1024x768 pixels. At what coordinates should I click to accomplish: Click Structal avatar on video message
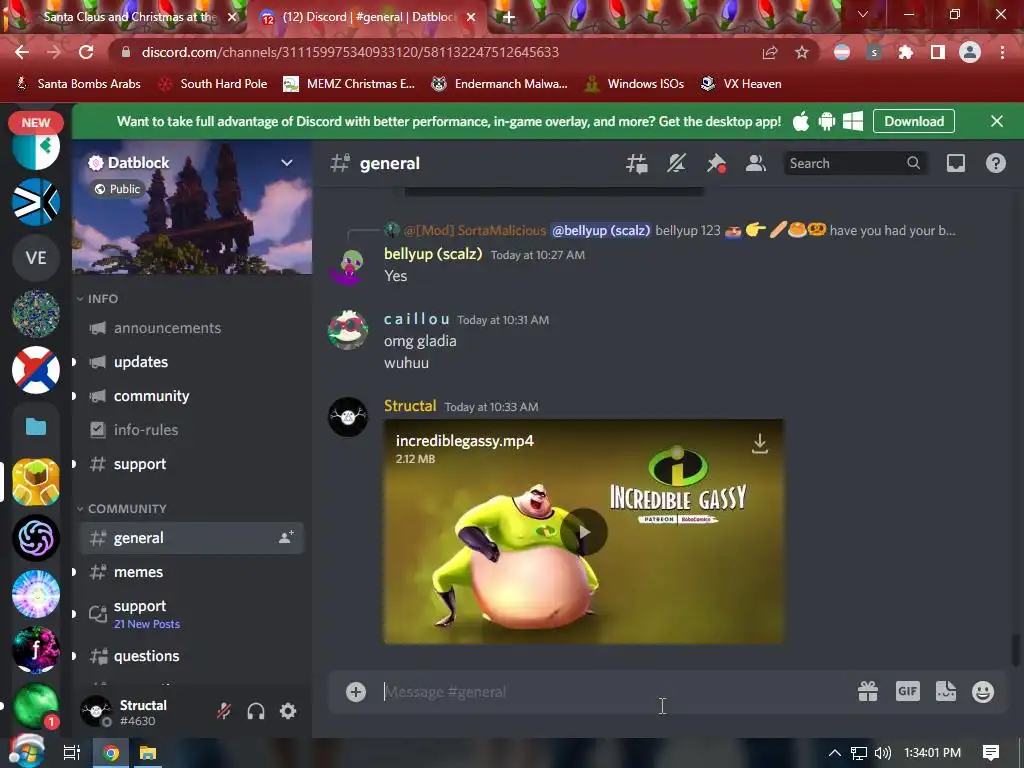(x=347, y=417)
